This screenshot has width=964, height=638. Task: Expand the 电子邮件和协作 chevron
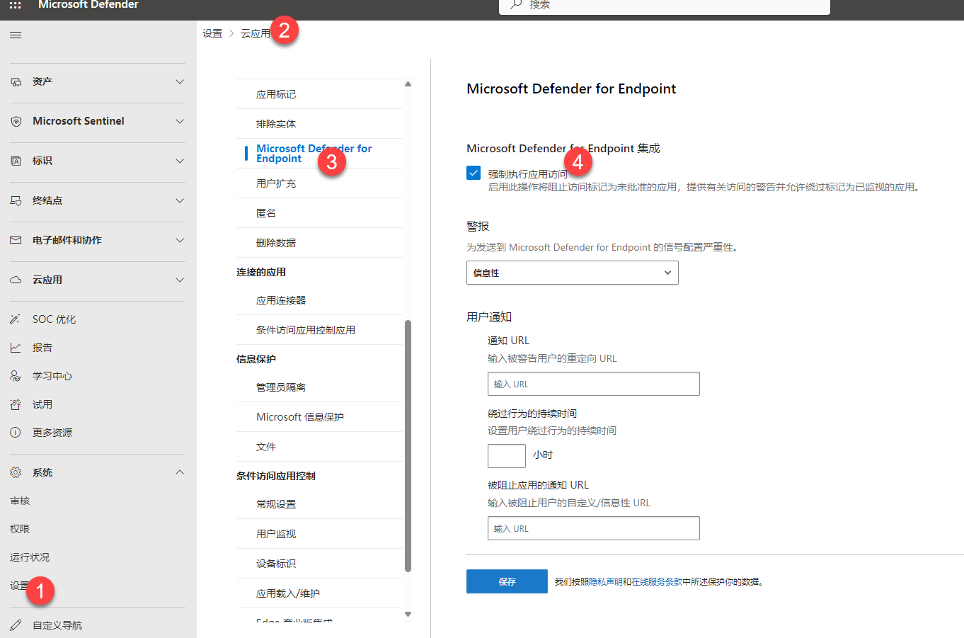(x=180, y=240)
